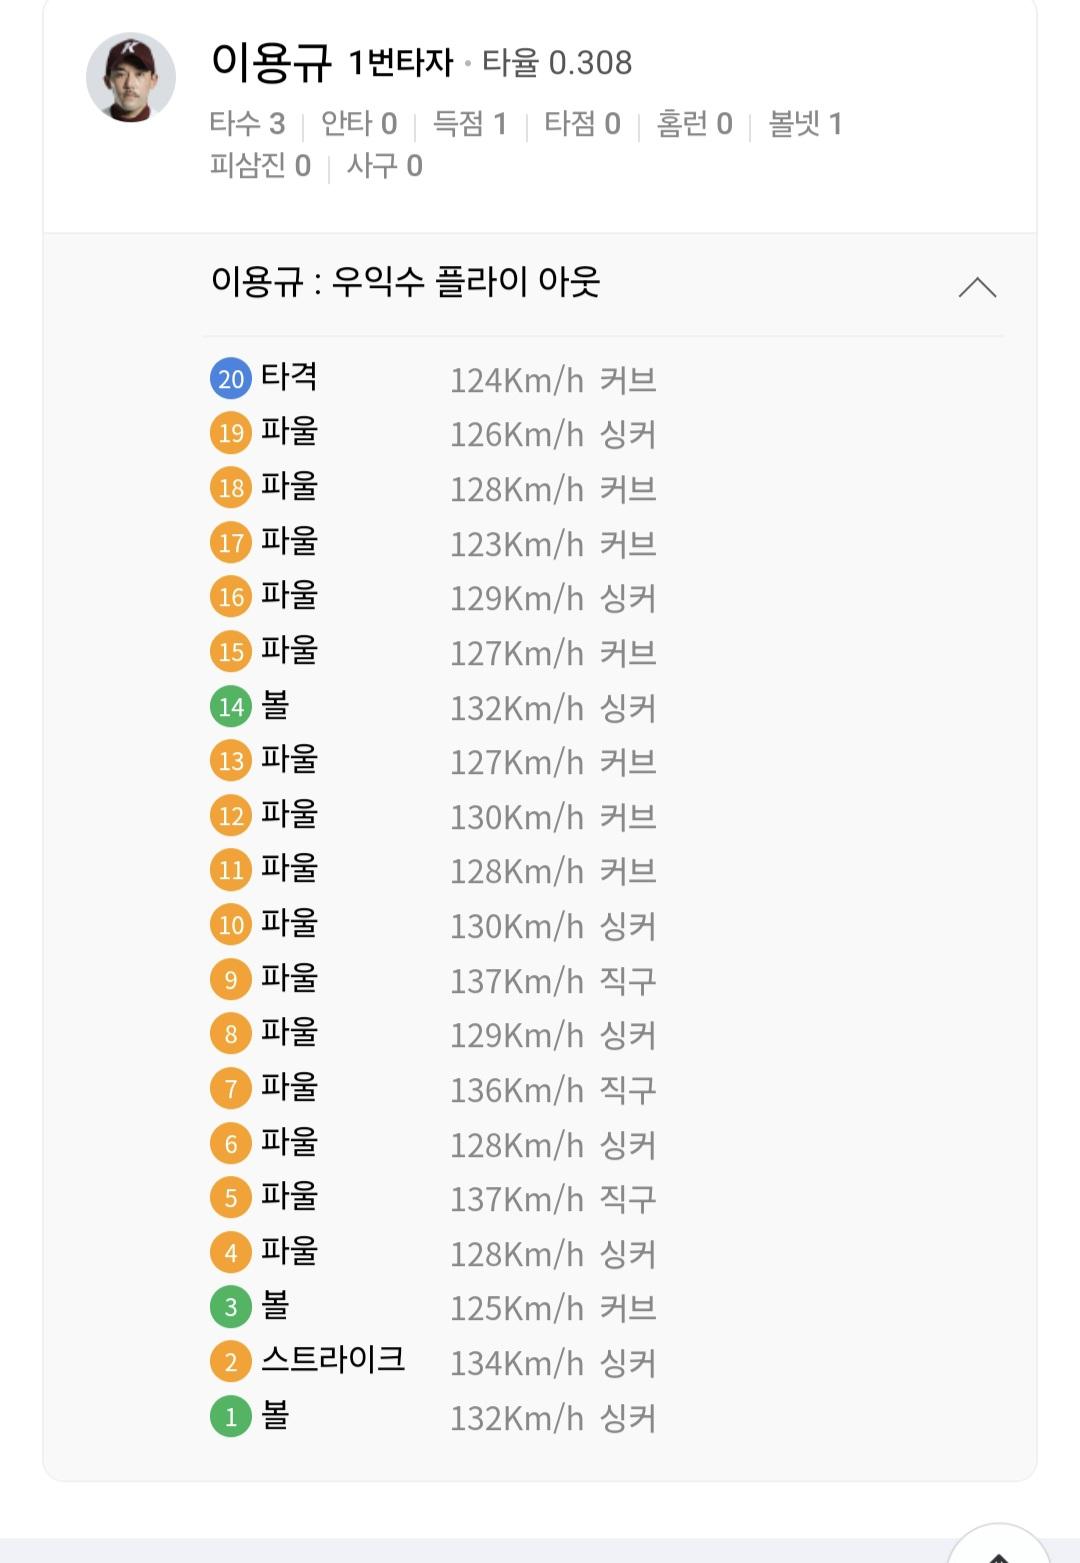Viewport: 1080px width, 1563px height.
Task: Click orange foul badge number 9
Action: 231,980
